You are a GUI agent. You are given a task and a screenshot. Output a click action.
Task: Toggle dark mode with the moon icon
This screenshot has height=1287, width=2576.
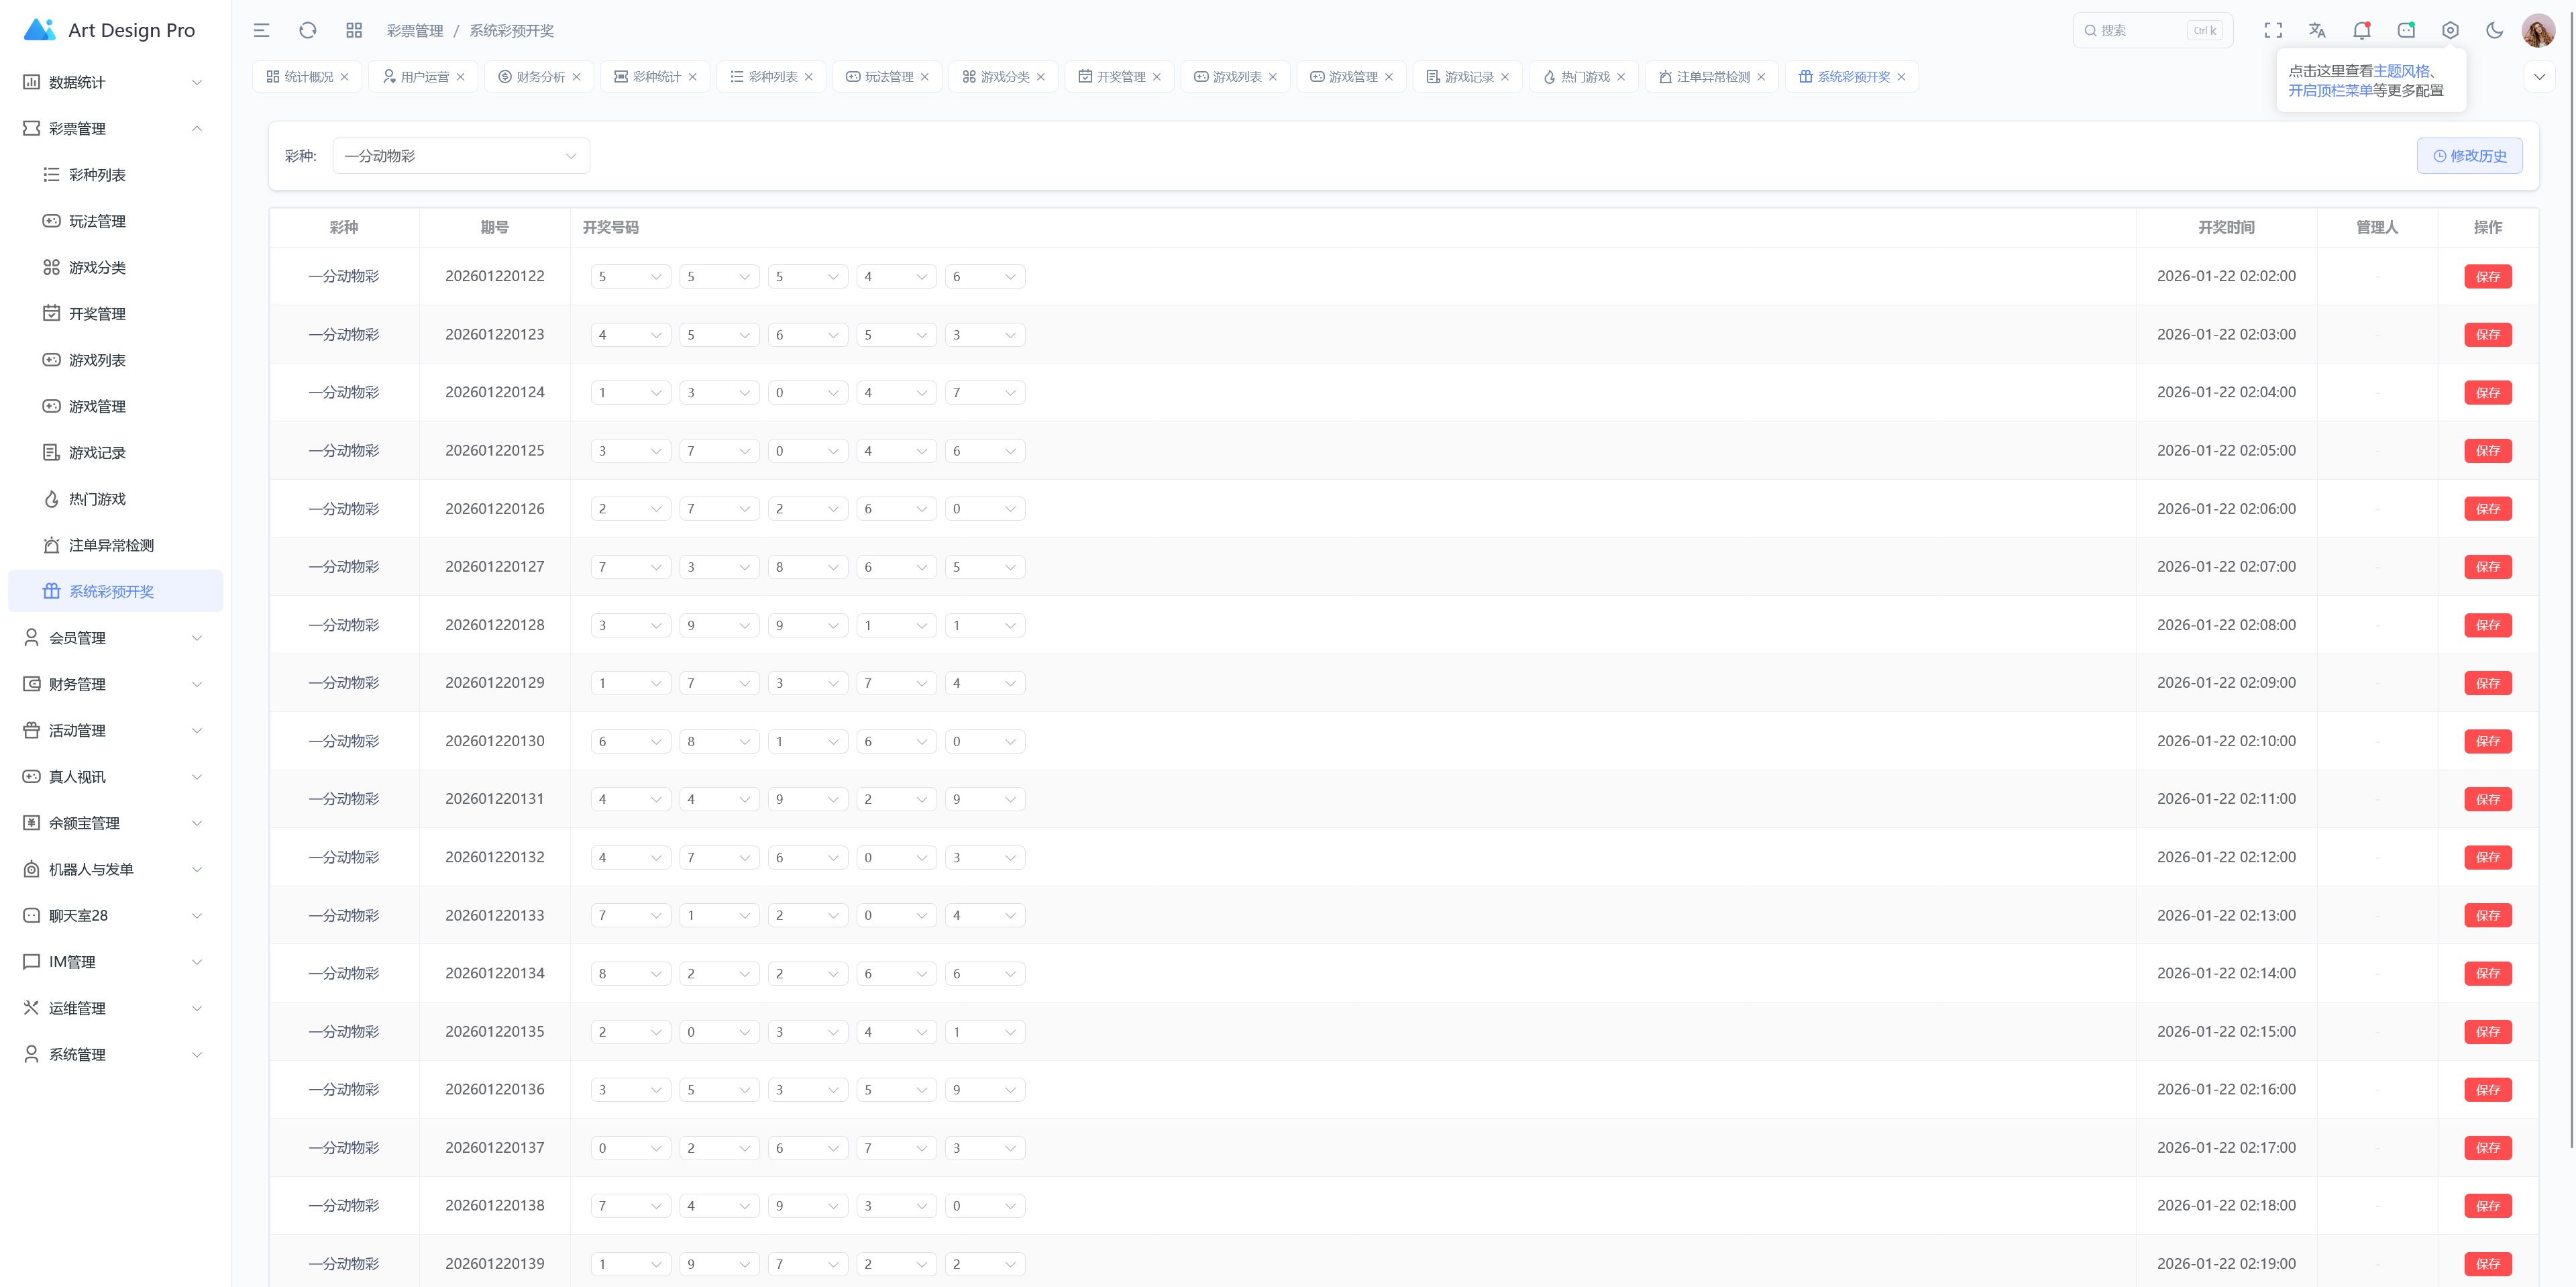[x=2494, y=30]
